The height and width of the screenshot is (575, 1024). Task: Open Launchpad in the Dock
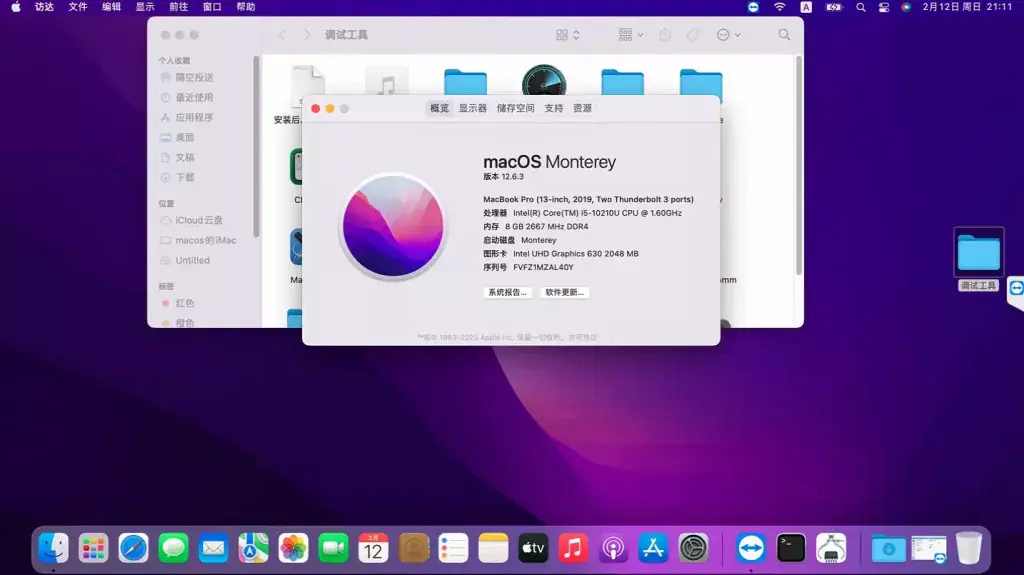(93, 548)
